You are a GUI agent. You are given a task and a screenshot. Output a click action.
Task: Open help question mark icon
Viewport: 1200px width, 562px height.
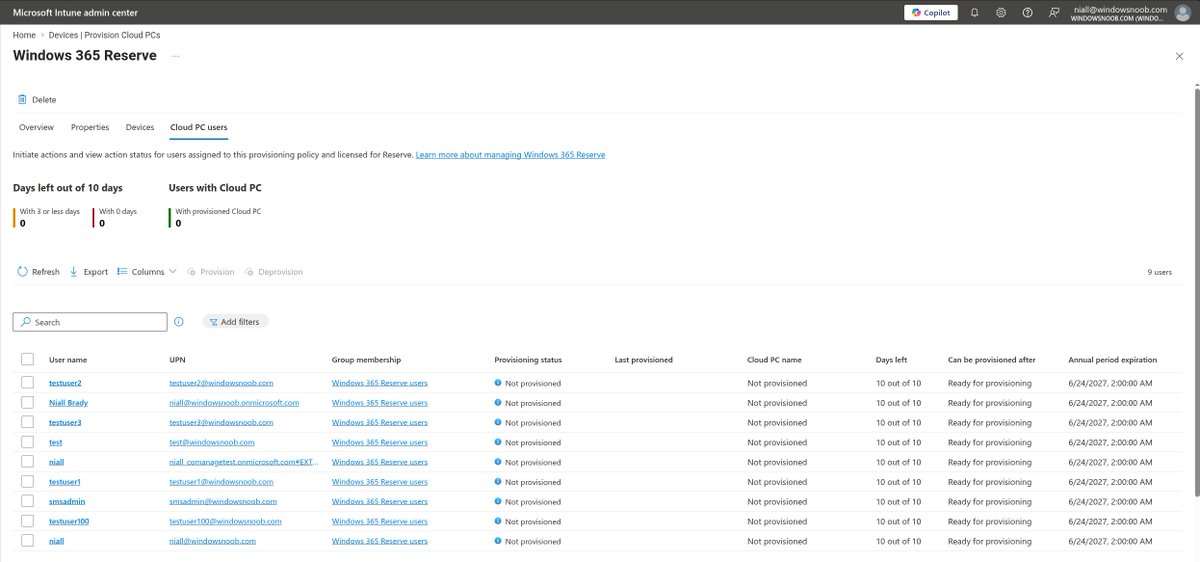[x=1027, y=12]
